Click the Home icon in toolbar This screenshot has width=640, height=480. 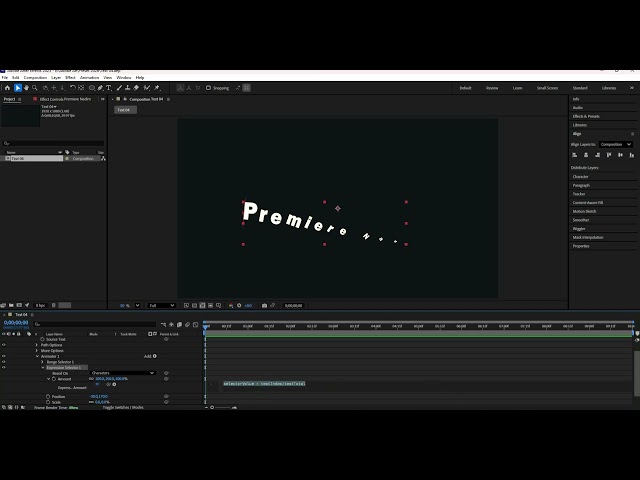point(7,88)
